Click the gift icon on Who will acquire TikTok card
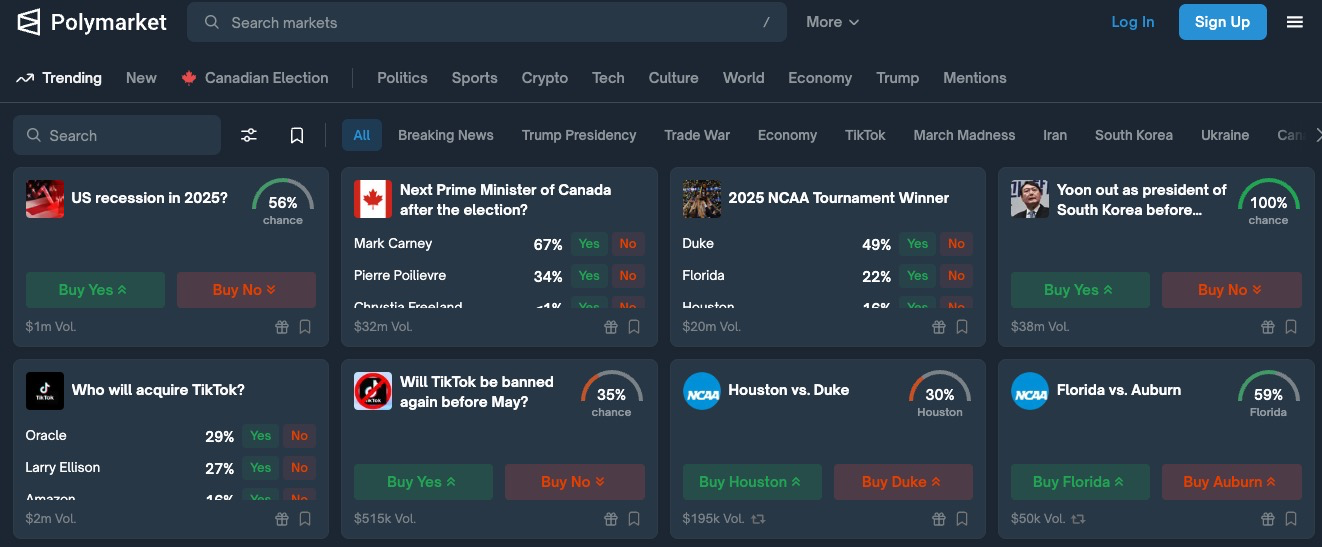Image resolution: width=1322 pixels, height=547 pixels. 282,519
